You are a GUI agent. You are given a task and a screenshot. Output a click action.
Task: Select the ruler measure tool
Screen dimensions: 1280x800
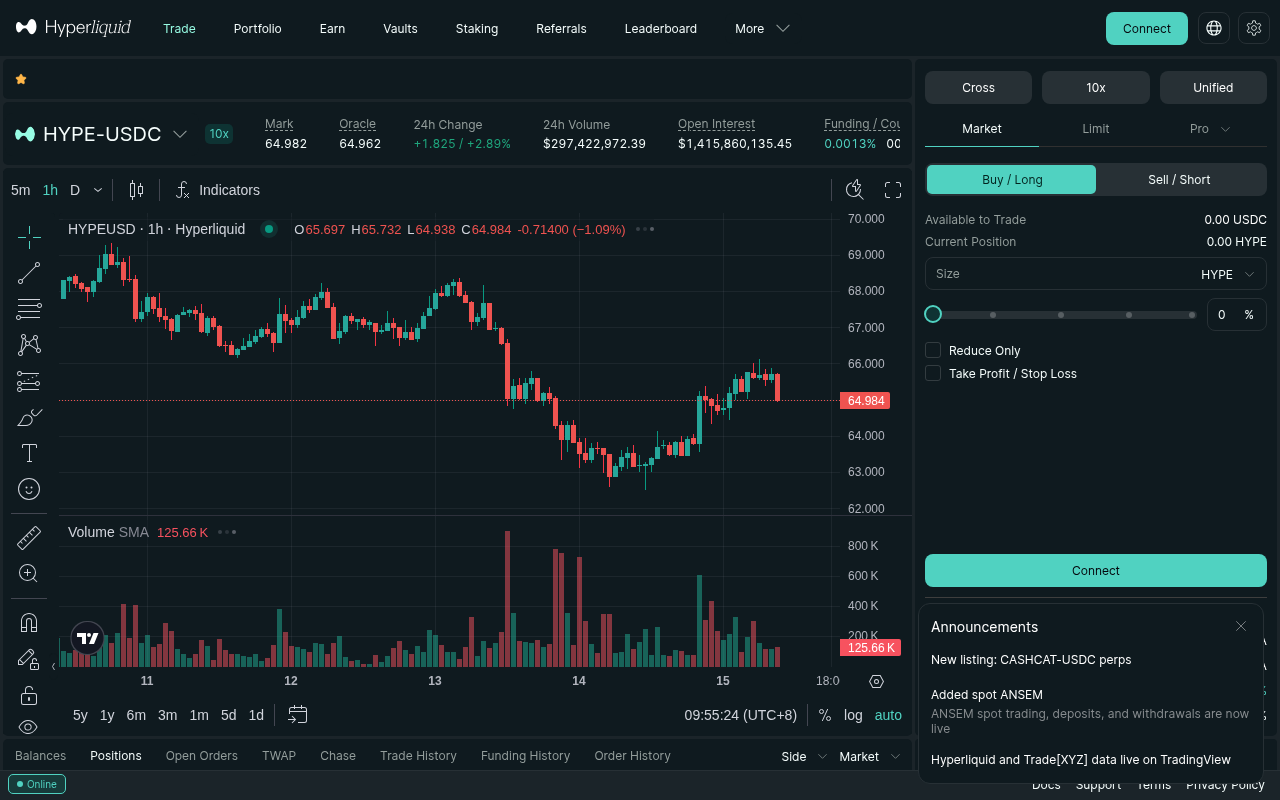pyautogui.click(x=29, y=538)
